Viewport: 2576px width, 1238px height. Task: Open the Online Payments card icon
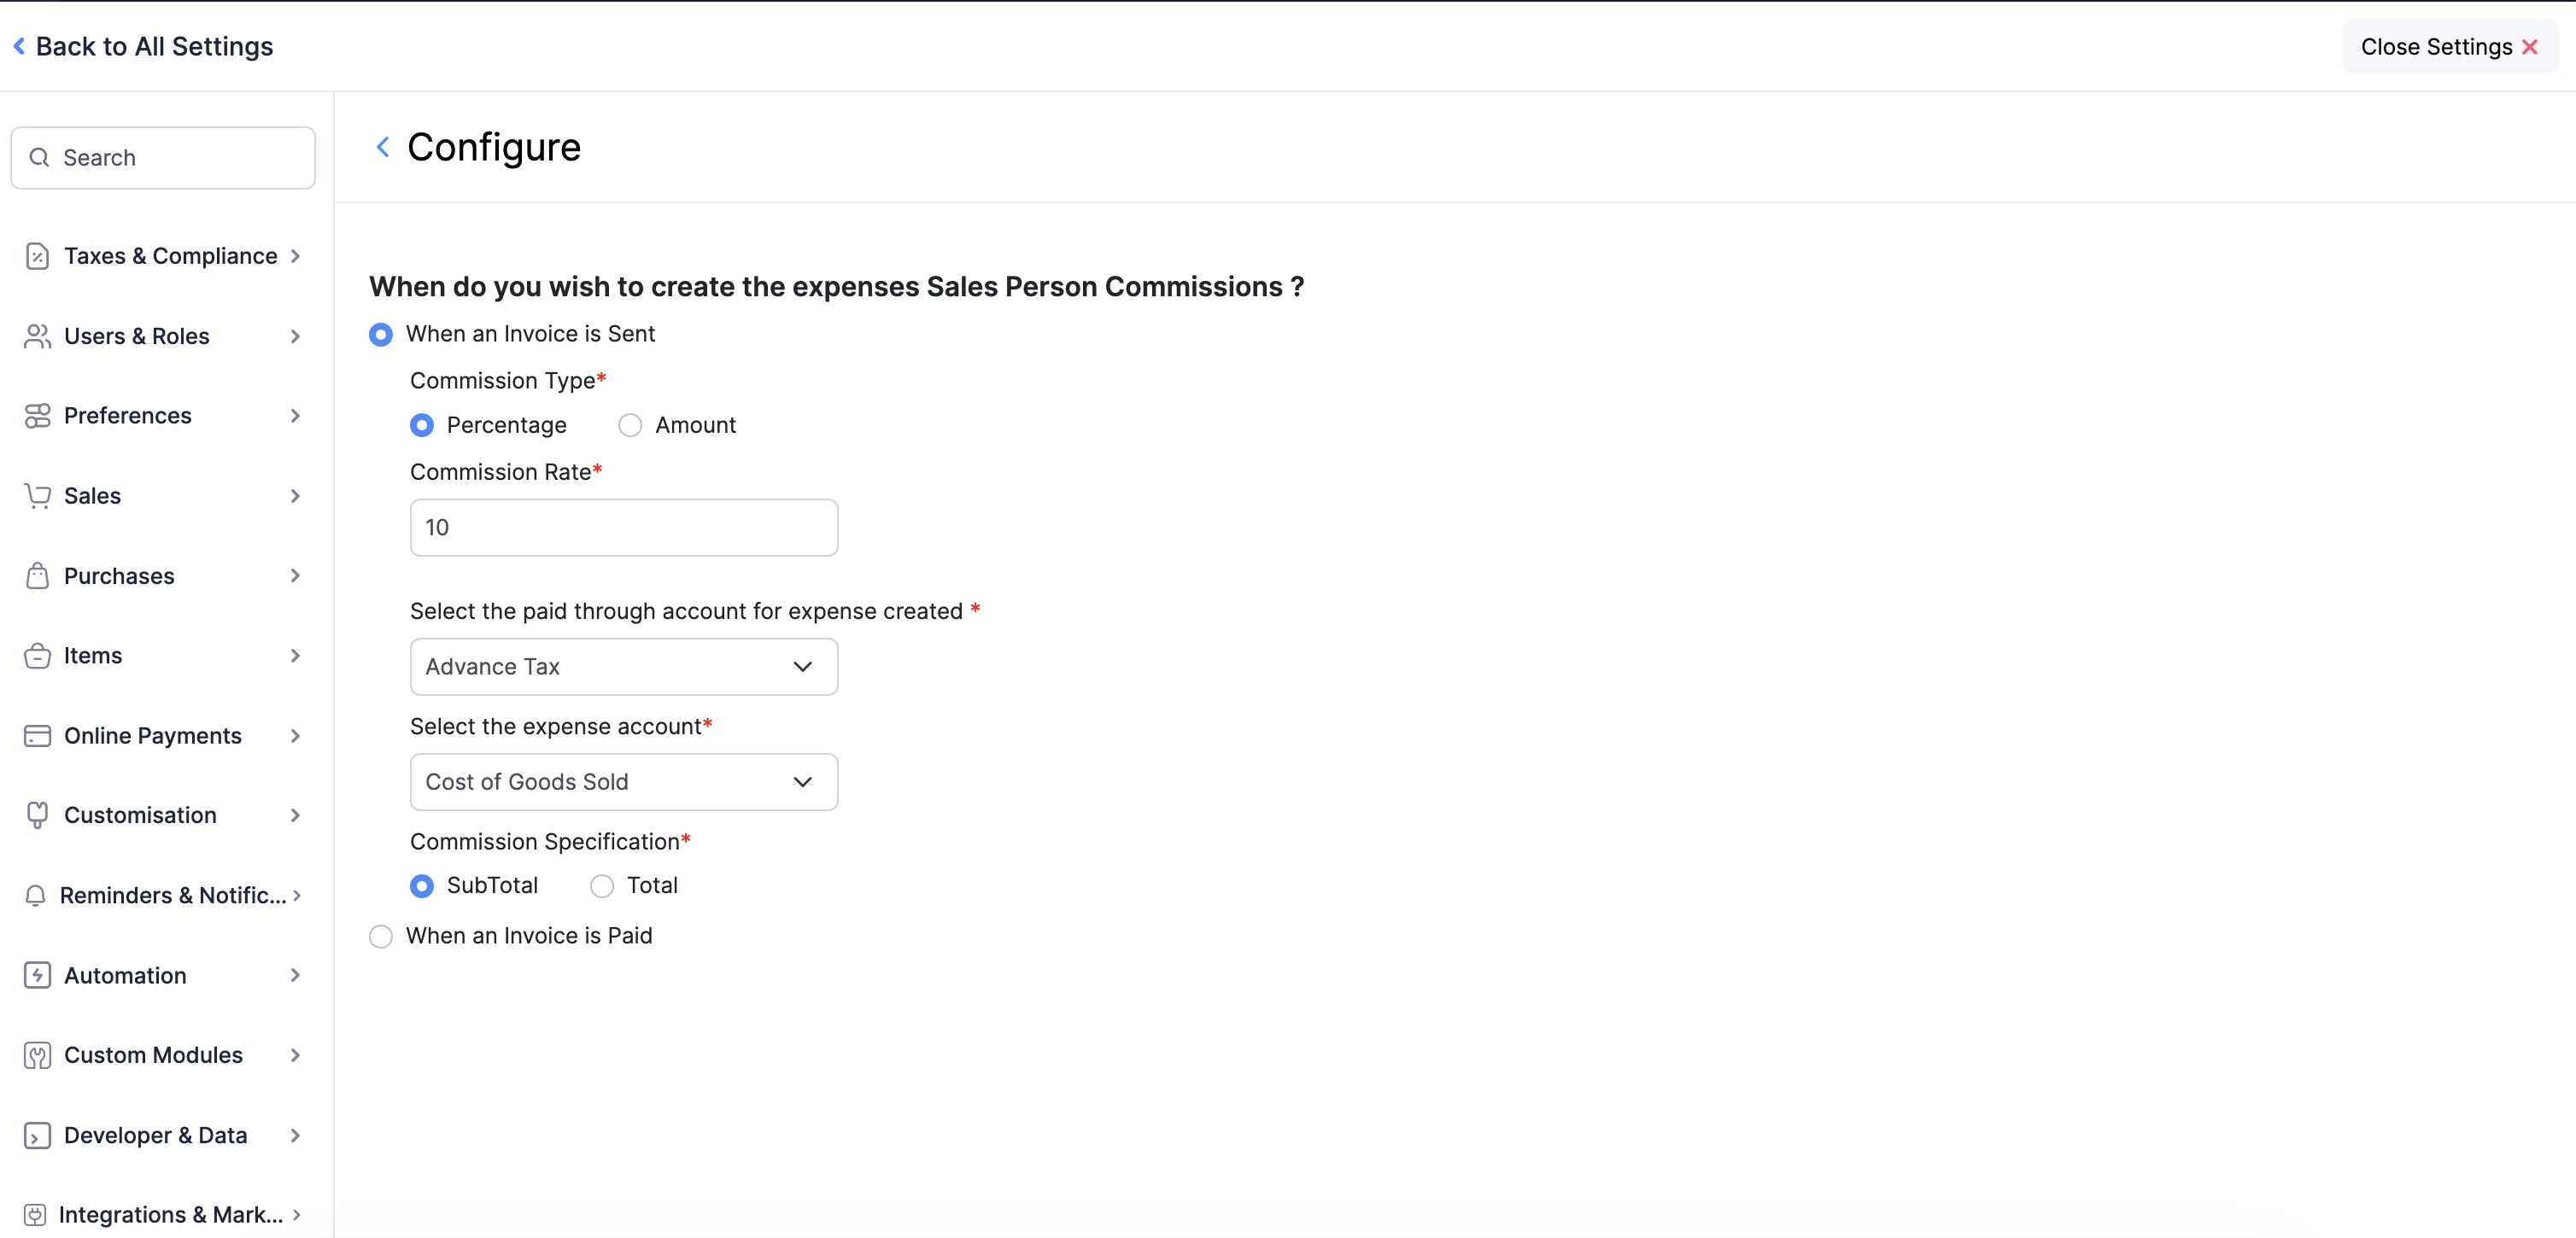pos(37,735)
